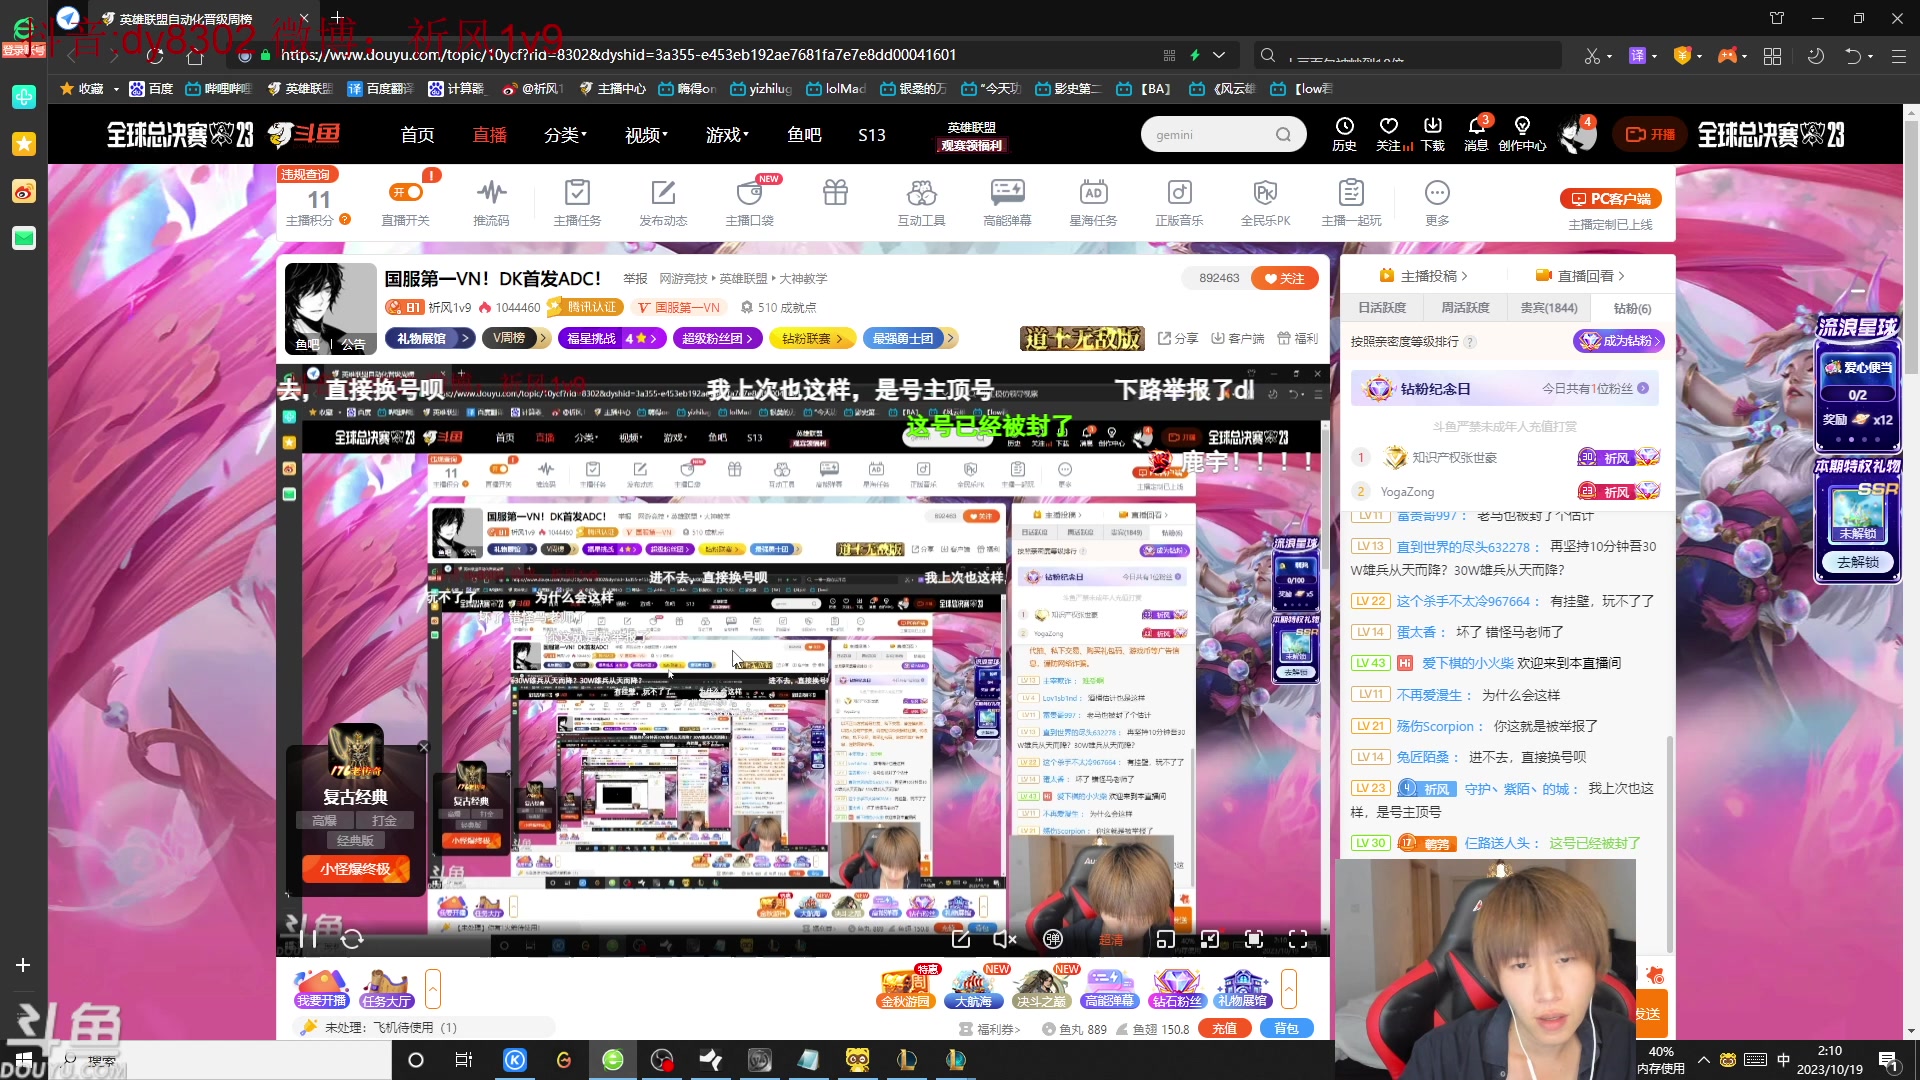
Task: Expand the 视频 video dropdown
Action: point(646,135)
